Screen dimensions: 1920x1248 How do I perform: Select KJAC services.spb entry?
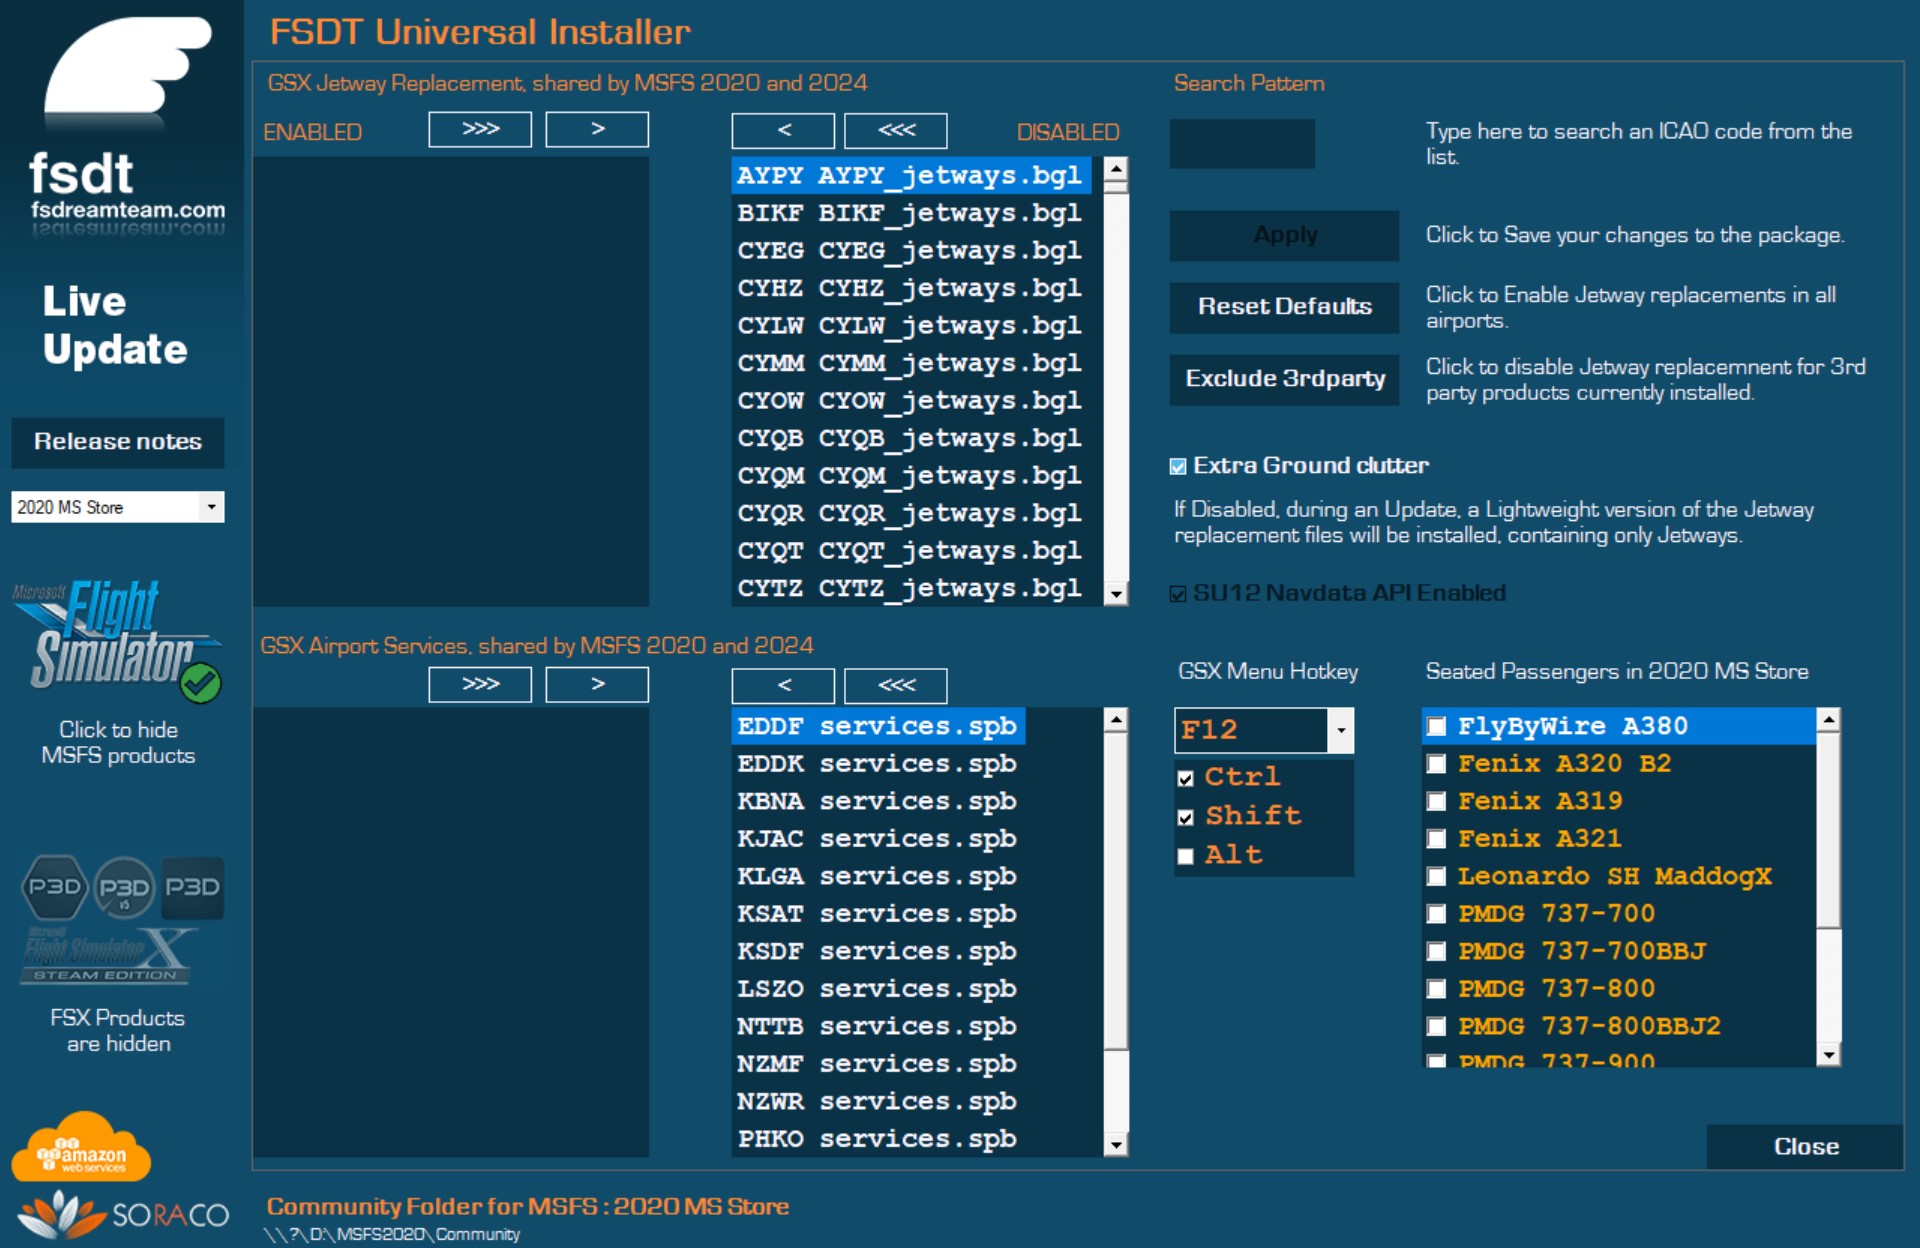[x=878, y=839]
